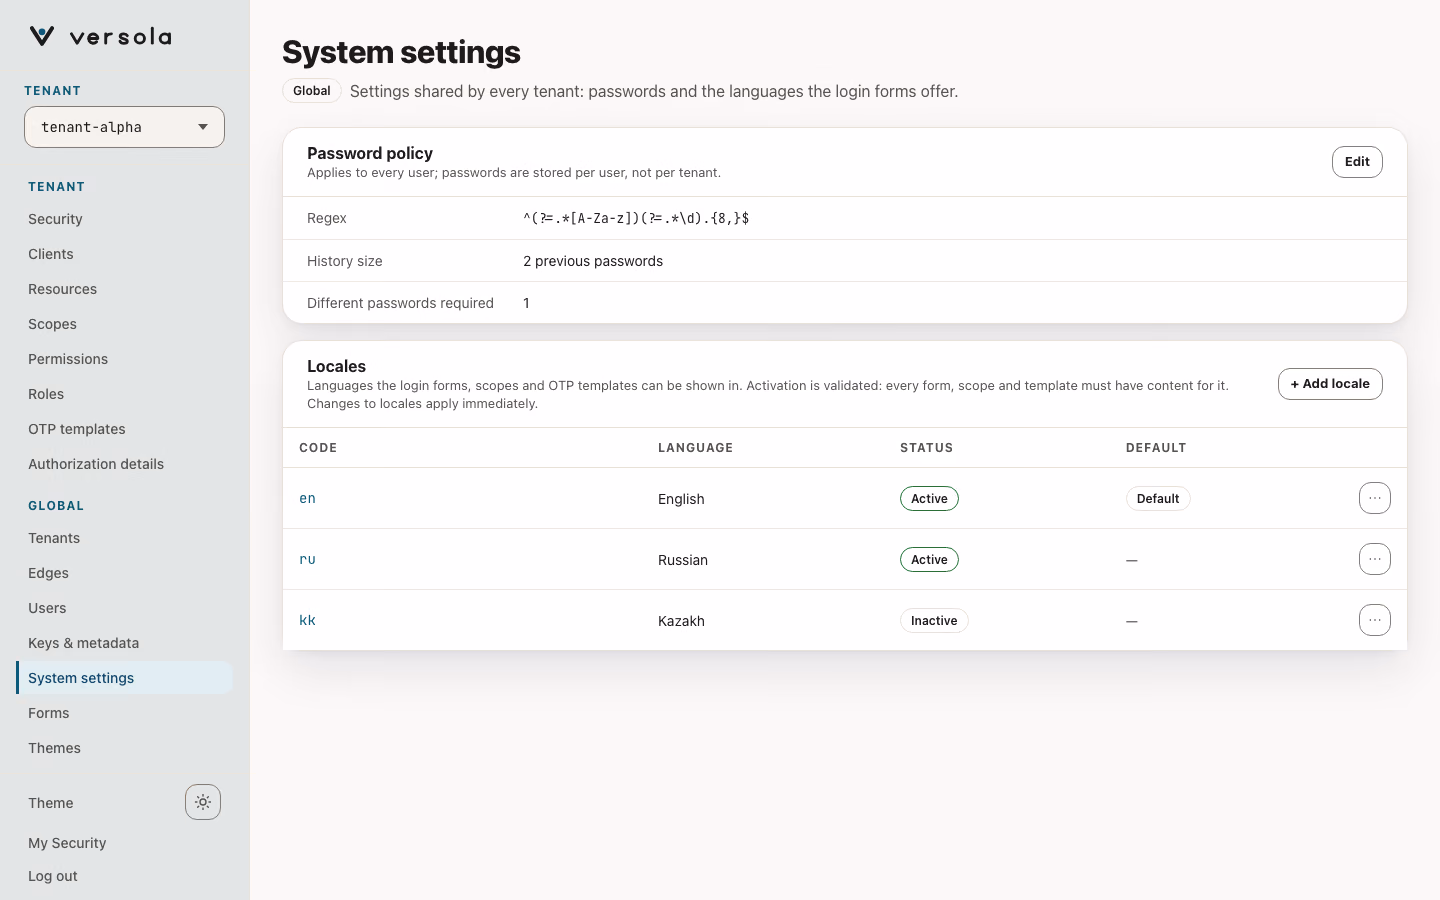1440x900 pixels.
Task: Click the Different passwords required value 1
Action: 526,303
